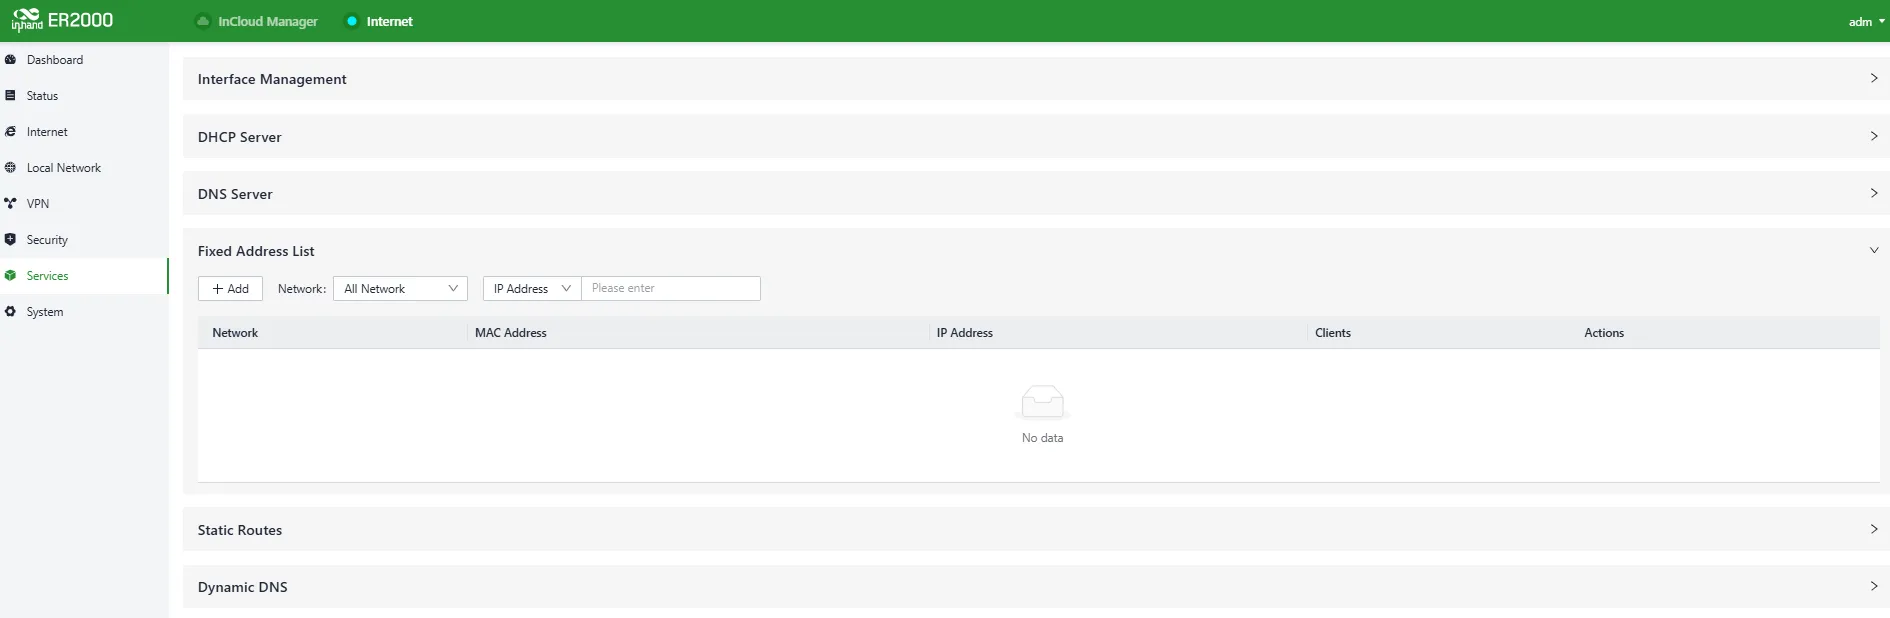Click the Services cube icon
The width and height of the screenshot is (1890, 618).
coord(10,276)
